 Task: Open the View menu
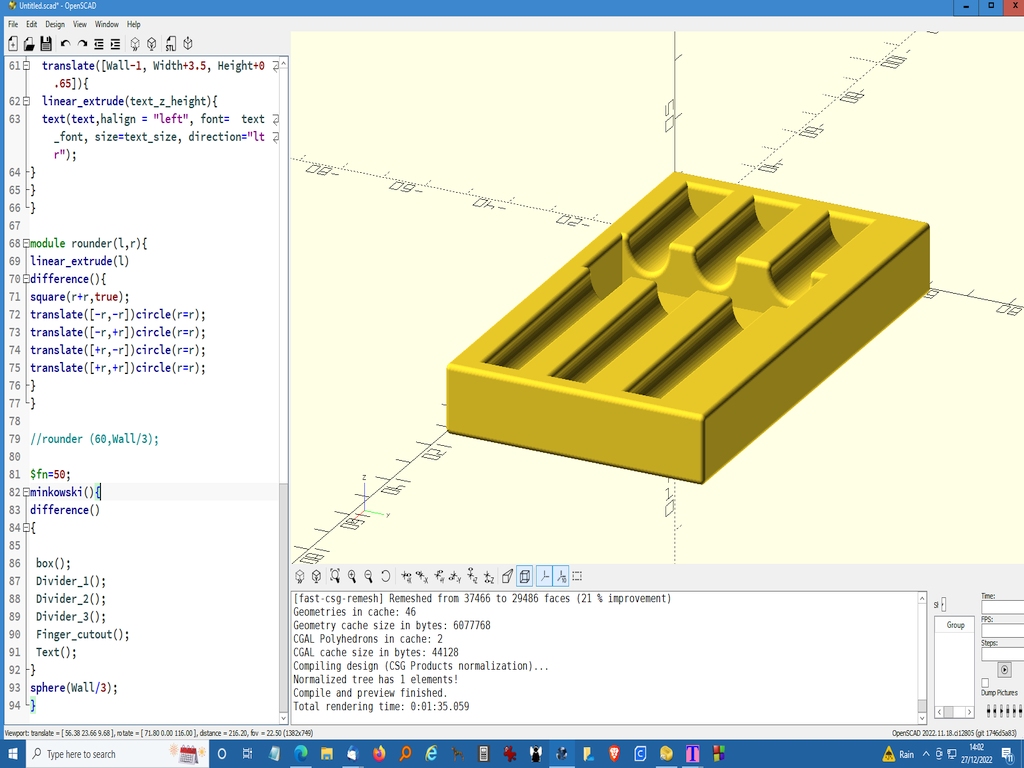(80, 24)
